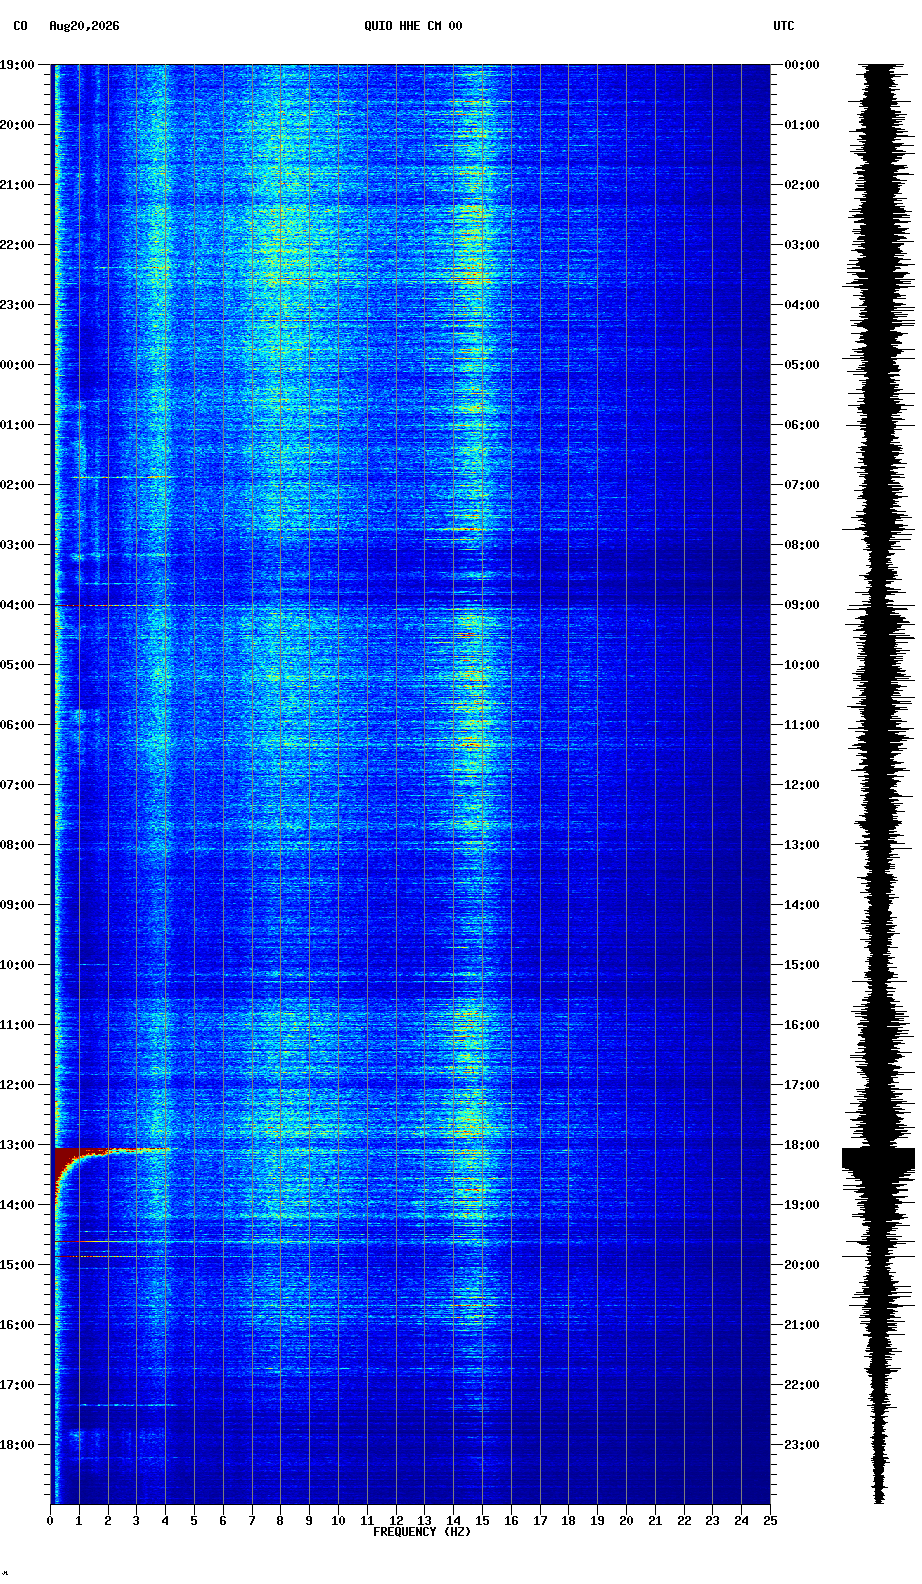The height and width of the screenshot is (1584, 922).
Task: Click frequency axis tick '0'
Action: (50, 1521)
